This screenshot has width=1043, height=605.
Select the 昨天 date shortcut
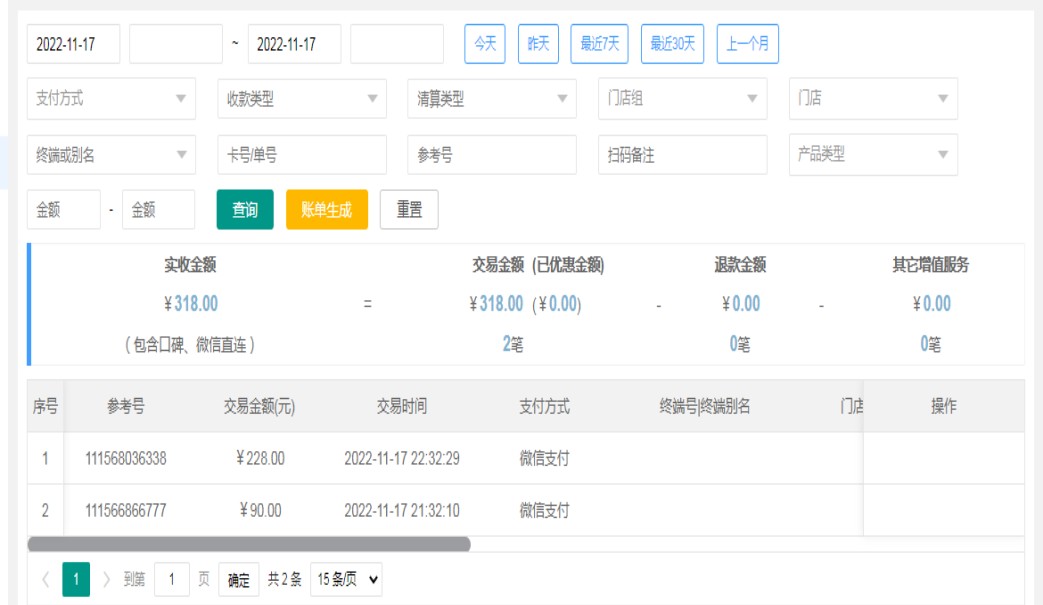(538, 44)
